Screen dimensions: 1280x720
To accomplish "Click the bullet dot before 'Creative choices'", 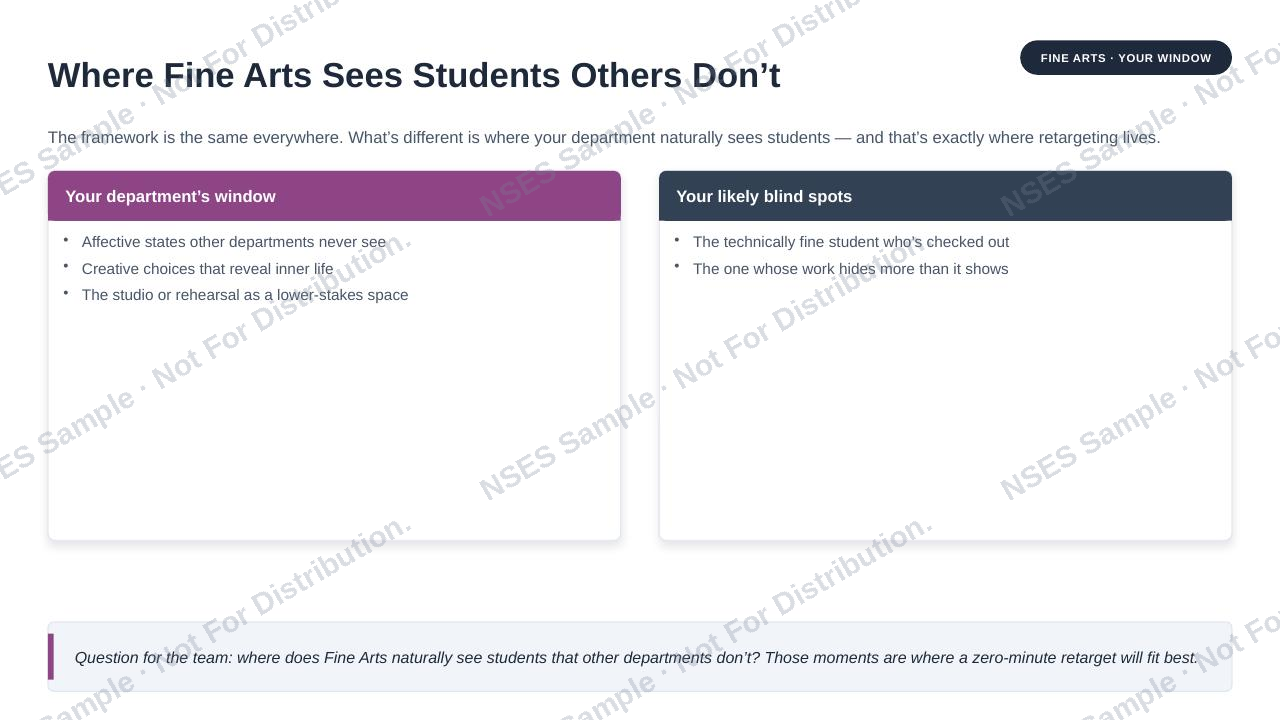I will click(x=66, y=266).
